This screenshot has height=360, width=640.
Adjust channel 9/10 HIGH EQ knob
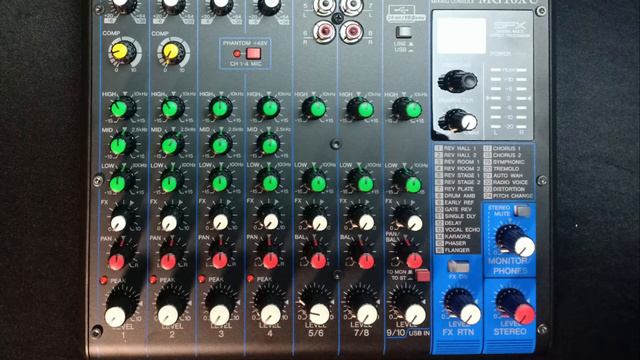point(409,109)
